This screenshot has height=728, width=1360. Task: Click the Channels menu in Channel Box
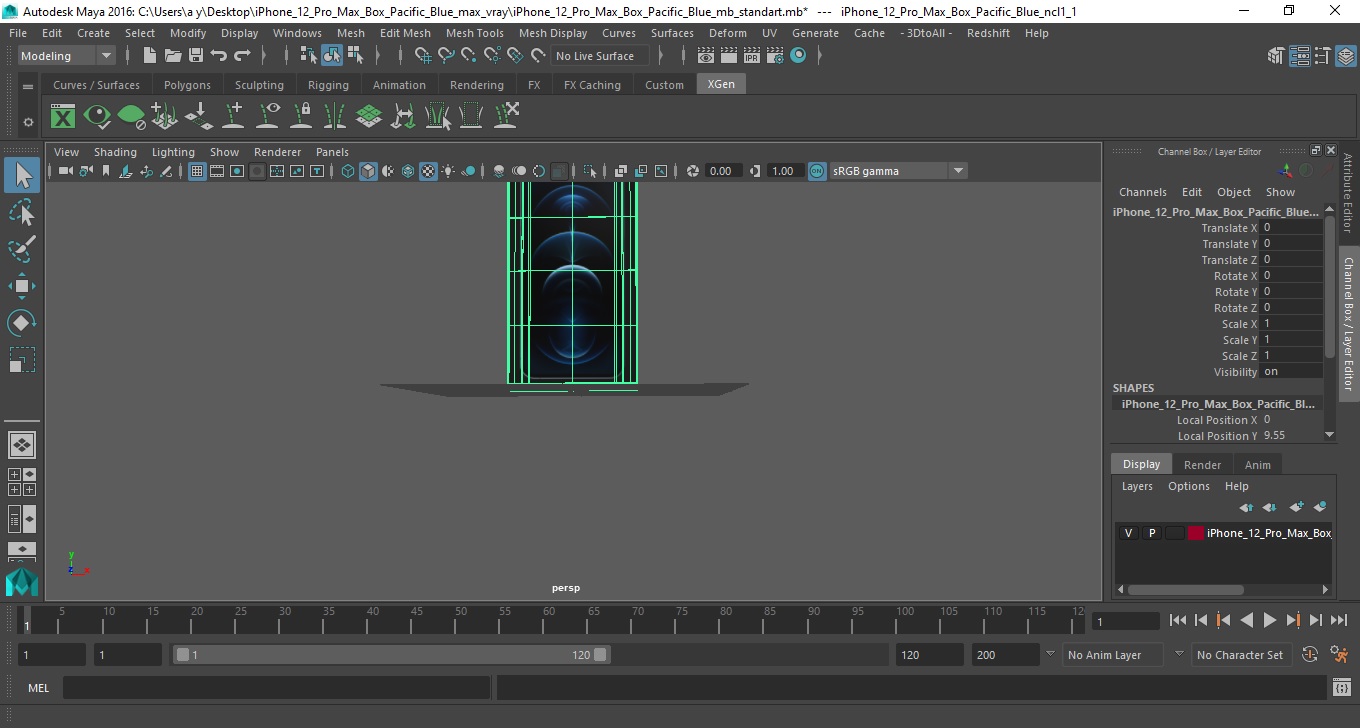pyautogui.click(x=1142, y=192)
